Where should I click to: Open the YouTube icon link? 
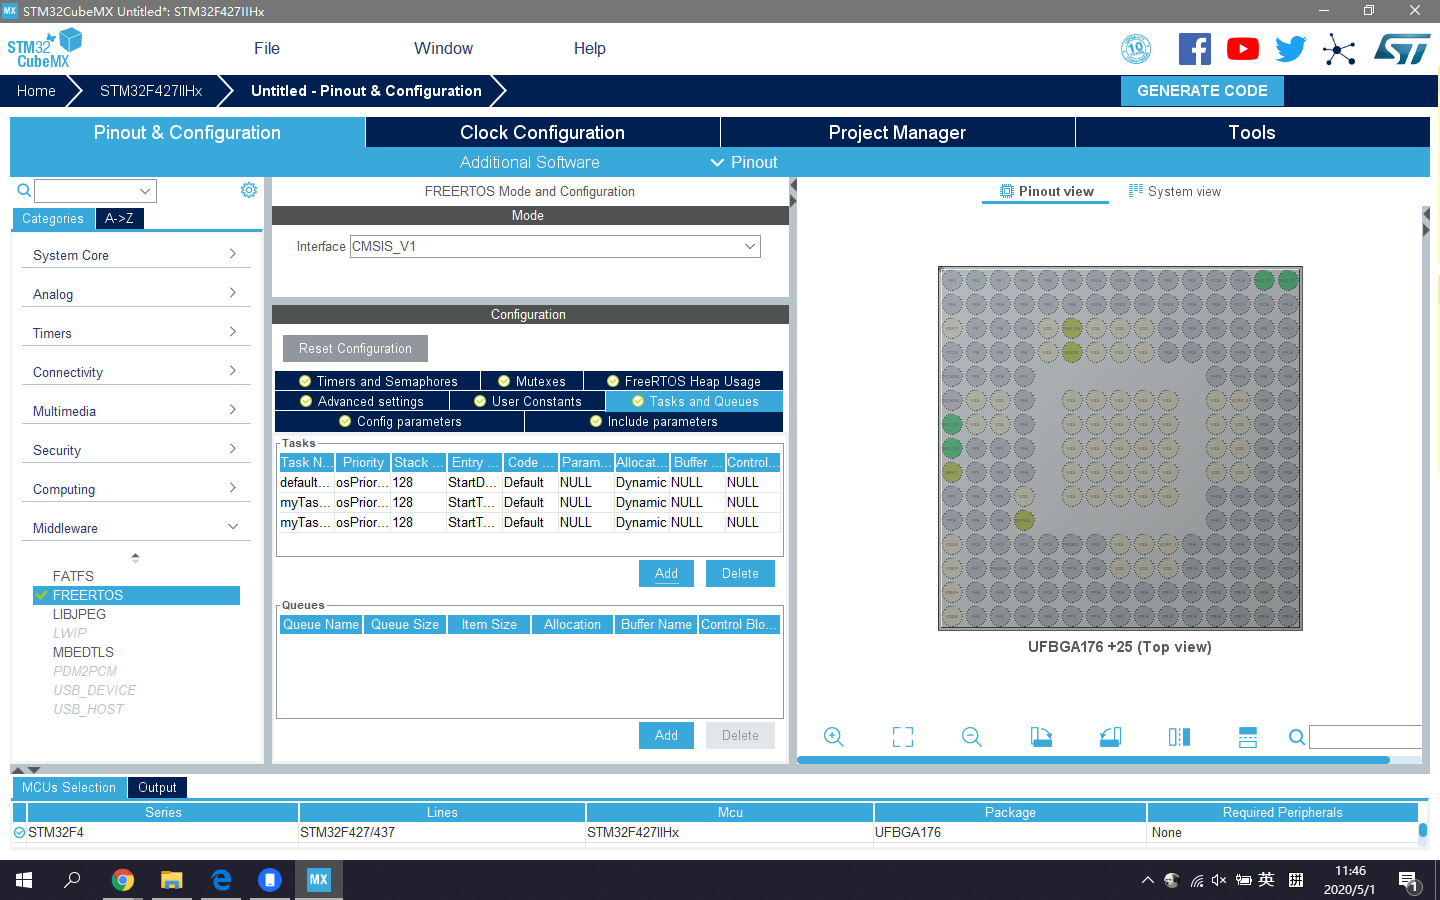[x=1243, y=49]
